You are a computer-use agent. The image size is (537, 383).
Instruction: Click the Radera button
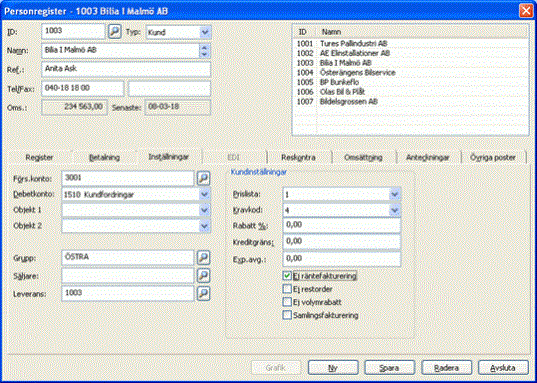click(x=446, y=368)
